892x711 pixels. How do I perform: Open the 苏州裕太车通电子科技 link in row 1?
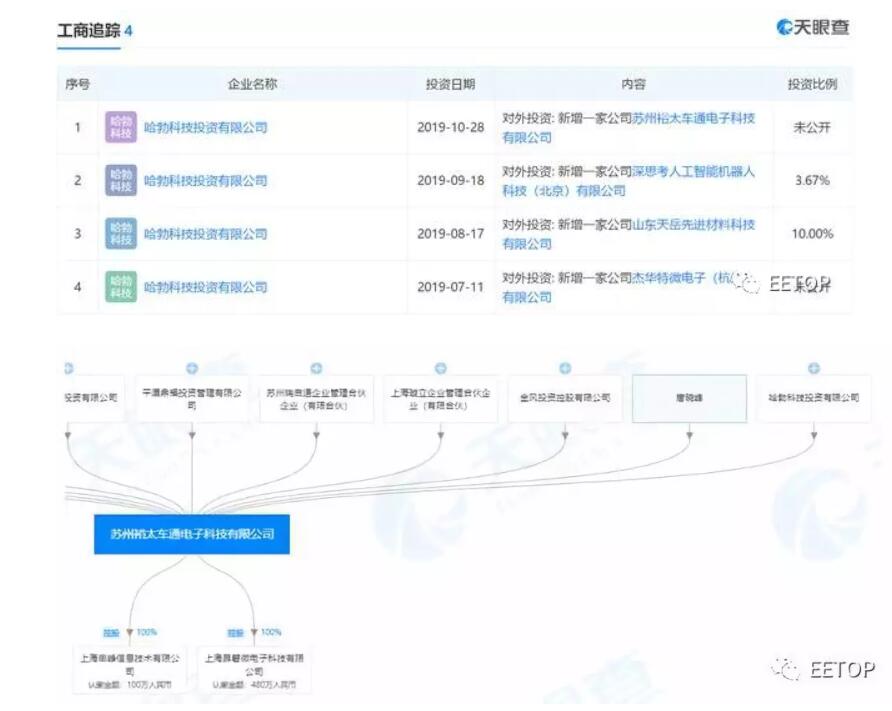click(x=629, y=127)
